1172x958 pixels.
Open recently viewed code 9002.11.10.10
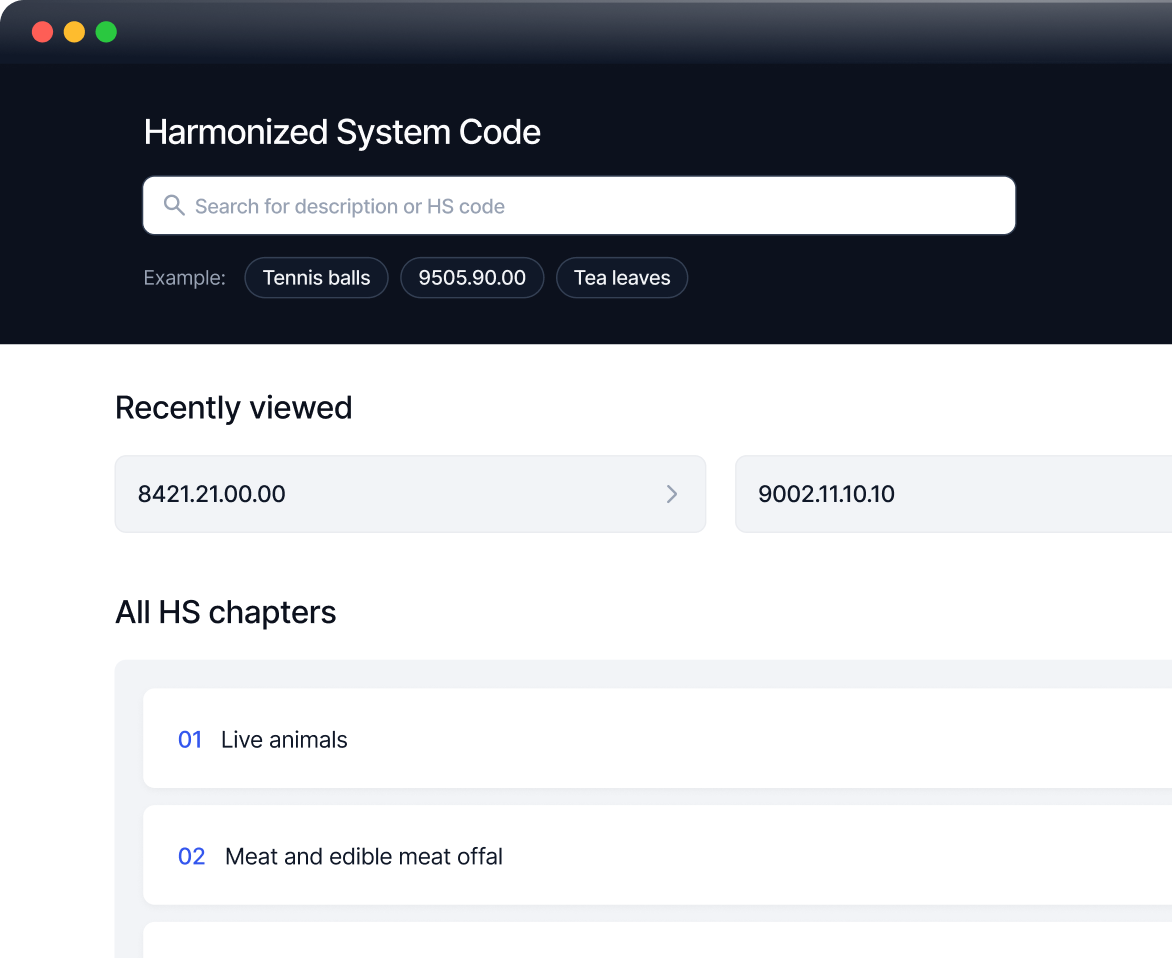click(x=954, y=494)
